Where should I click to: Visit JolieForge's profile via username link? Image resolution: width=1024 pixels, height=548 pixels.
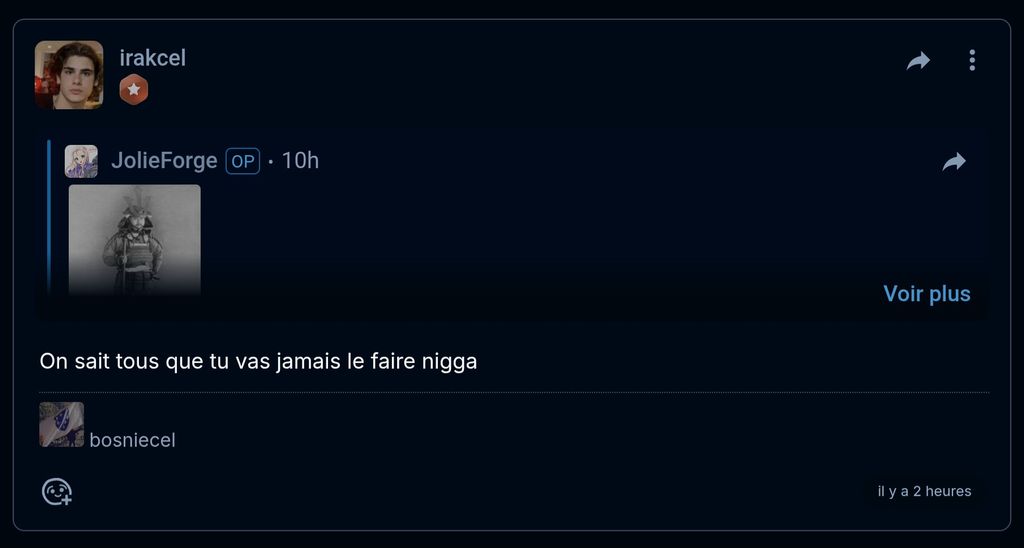click(x=164, y=161)
